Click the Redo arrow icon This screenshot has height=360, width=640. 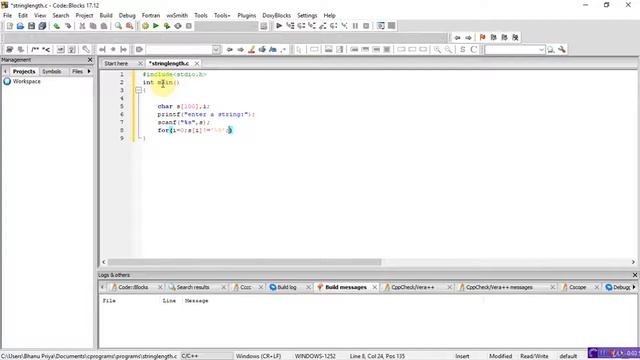(x=68, y=26)
